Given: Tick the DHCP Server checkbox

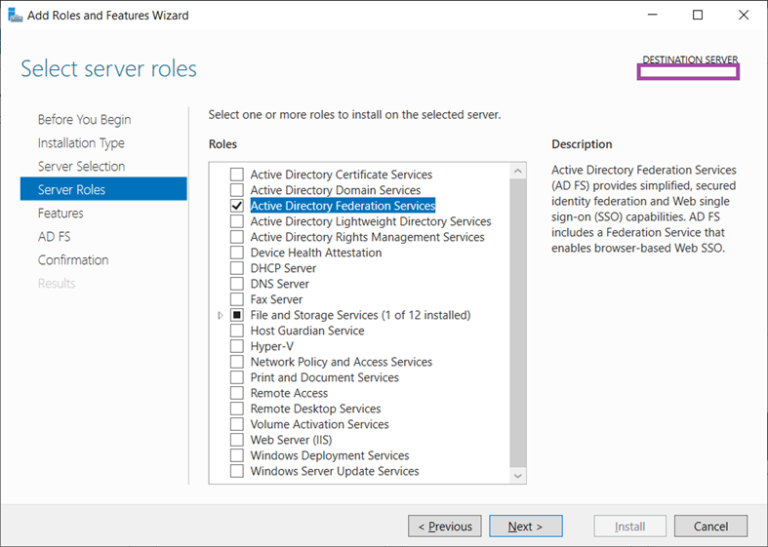Looking at the screenshot, I should [237, 268].
